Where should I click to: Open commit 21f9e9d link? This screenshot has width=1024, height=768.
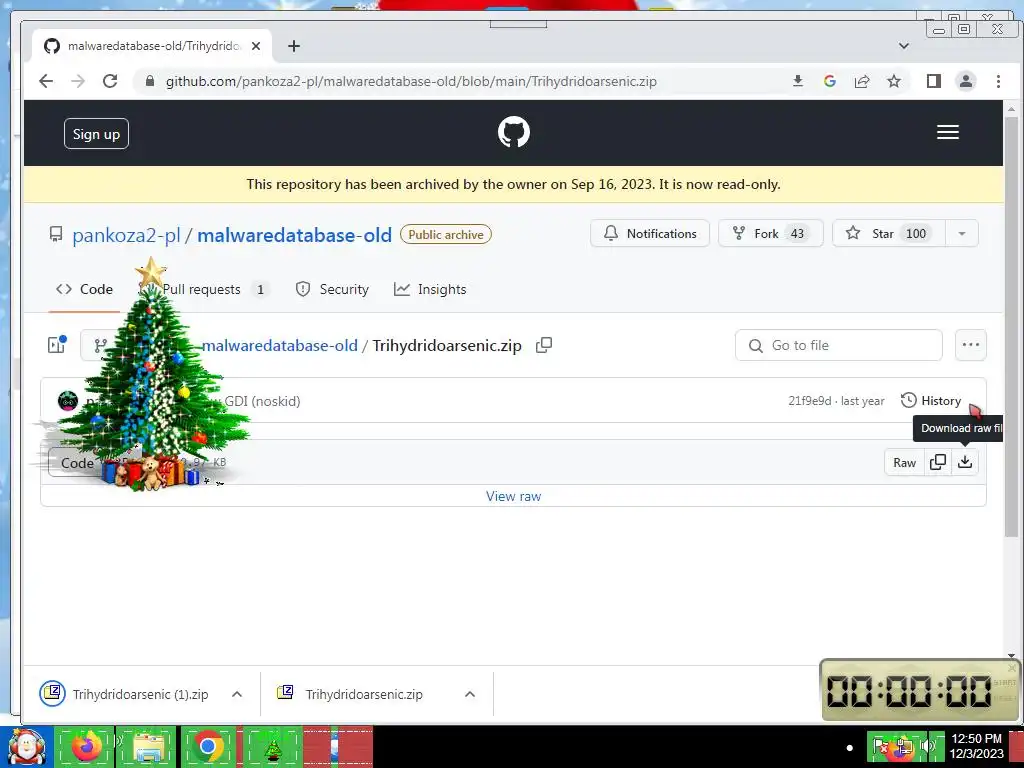point(810,401)
